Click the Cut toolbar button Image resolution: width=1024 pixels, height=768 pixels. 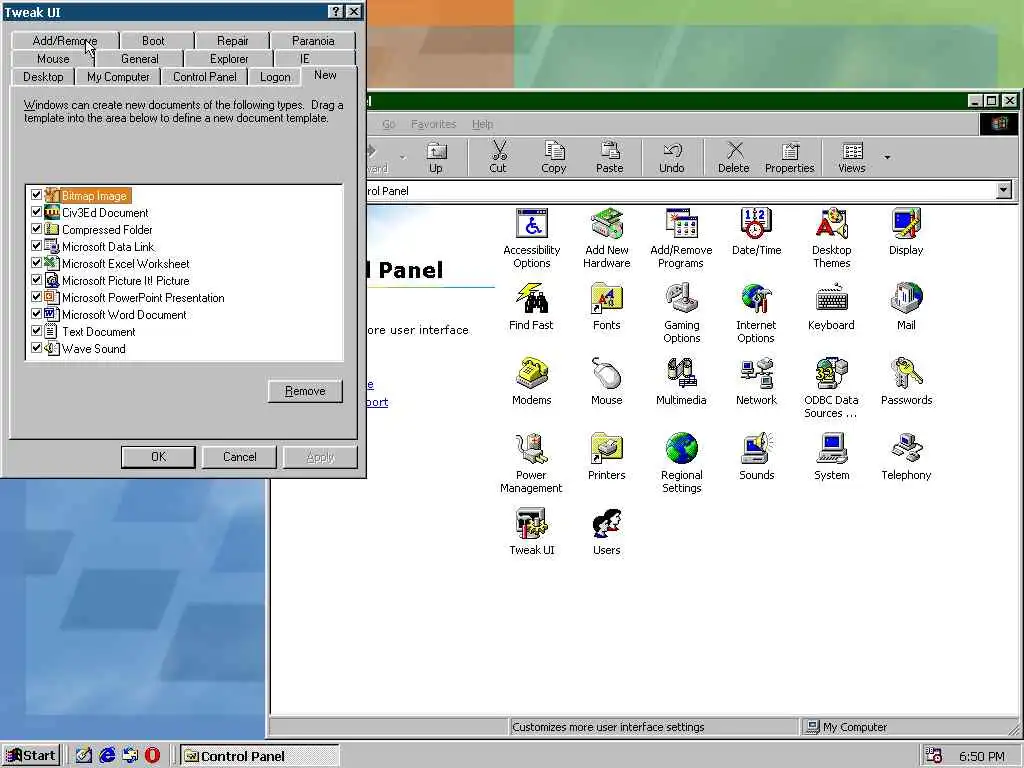[x=498, y=157]
